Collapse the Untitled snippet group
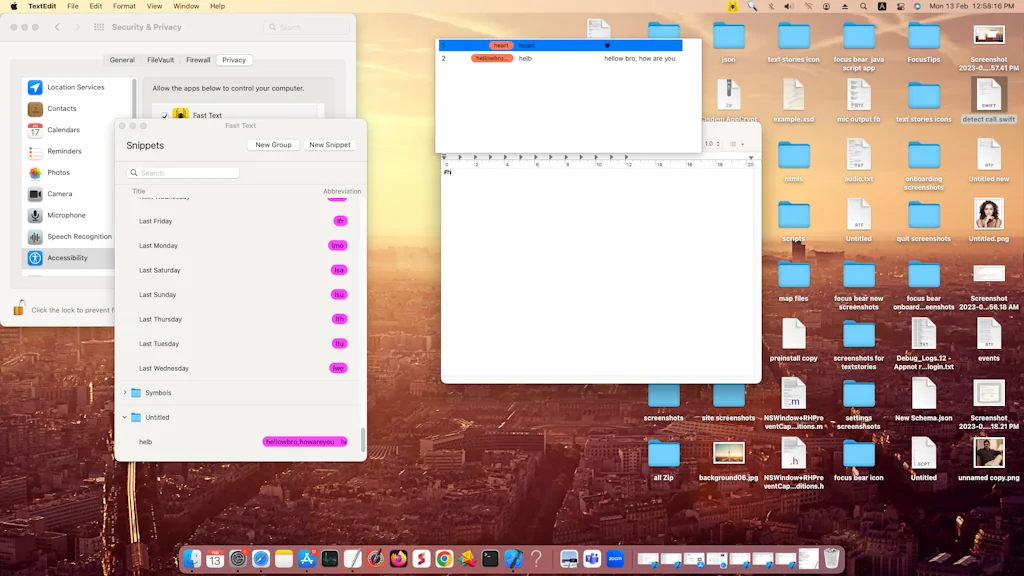This screenshot has height=576, width=1024. tap(126, 417)
